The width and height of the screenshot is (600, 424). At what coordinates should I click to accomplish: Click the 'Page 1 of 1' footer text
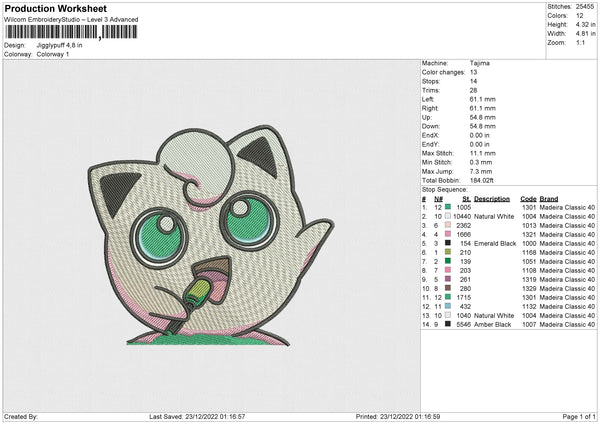point(579,416)
